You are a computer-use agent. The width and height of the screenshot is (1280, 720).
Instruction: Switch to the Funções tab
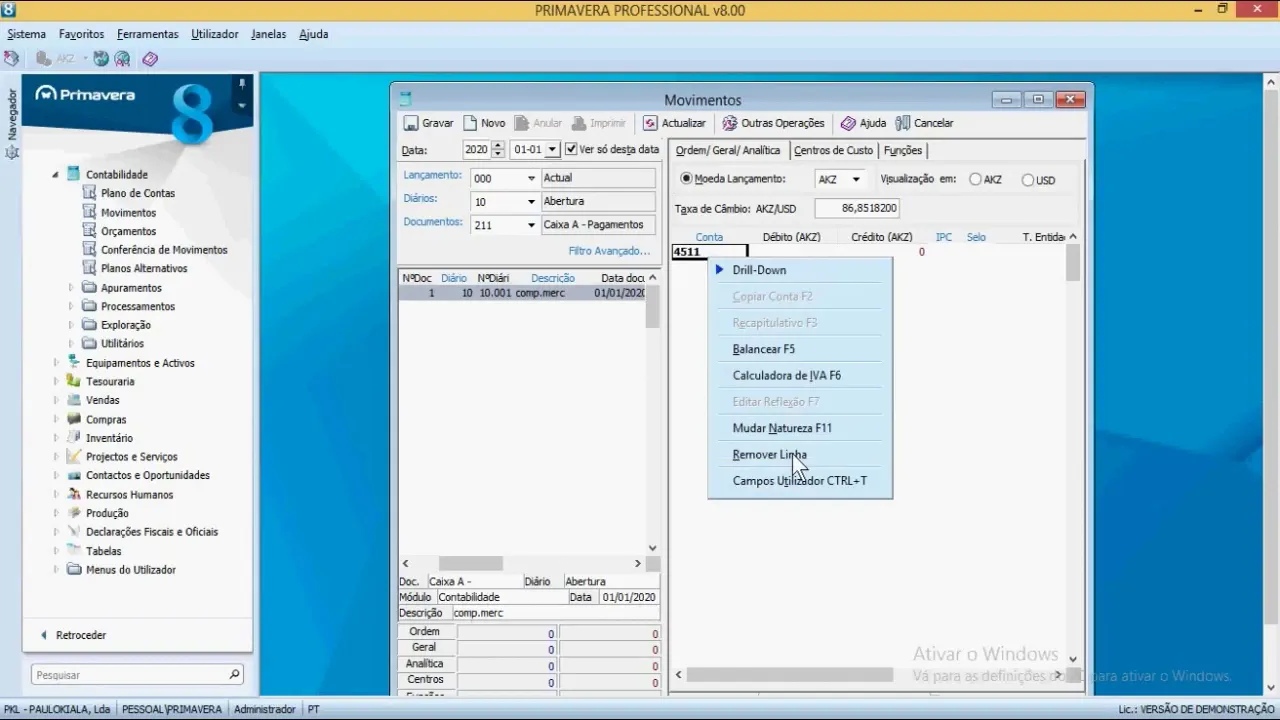point(903,150)
